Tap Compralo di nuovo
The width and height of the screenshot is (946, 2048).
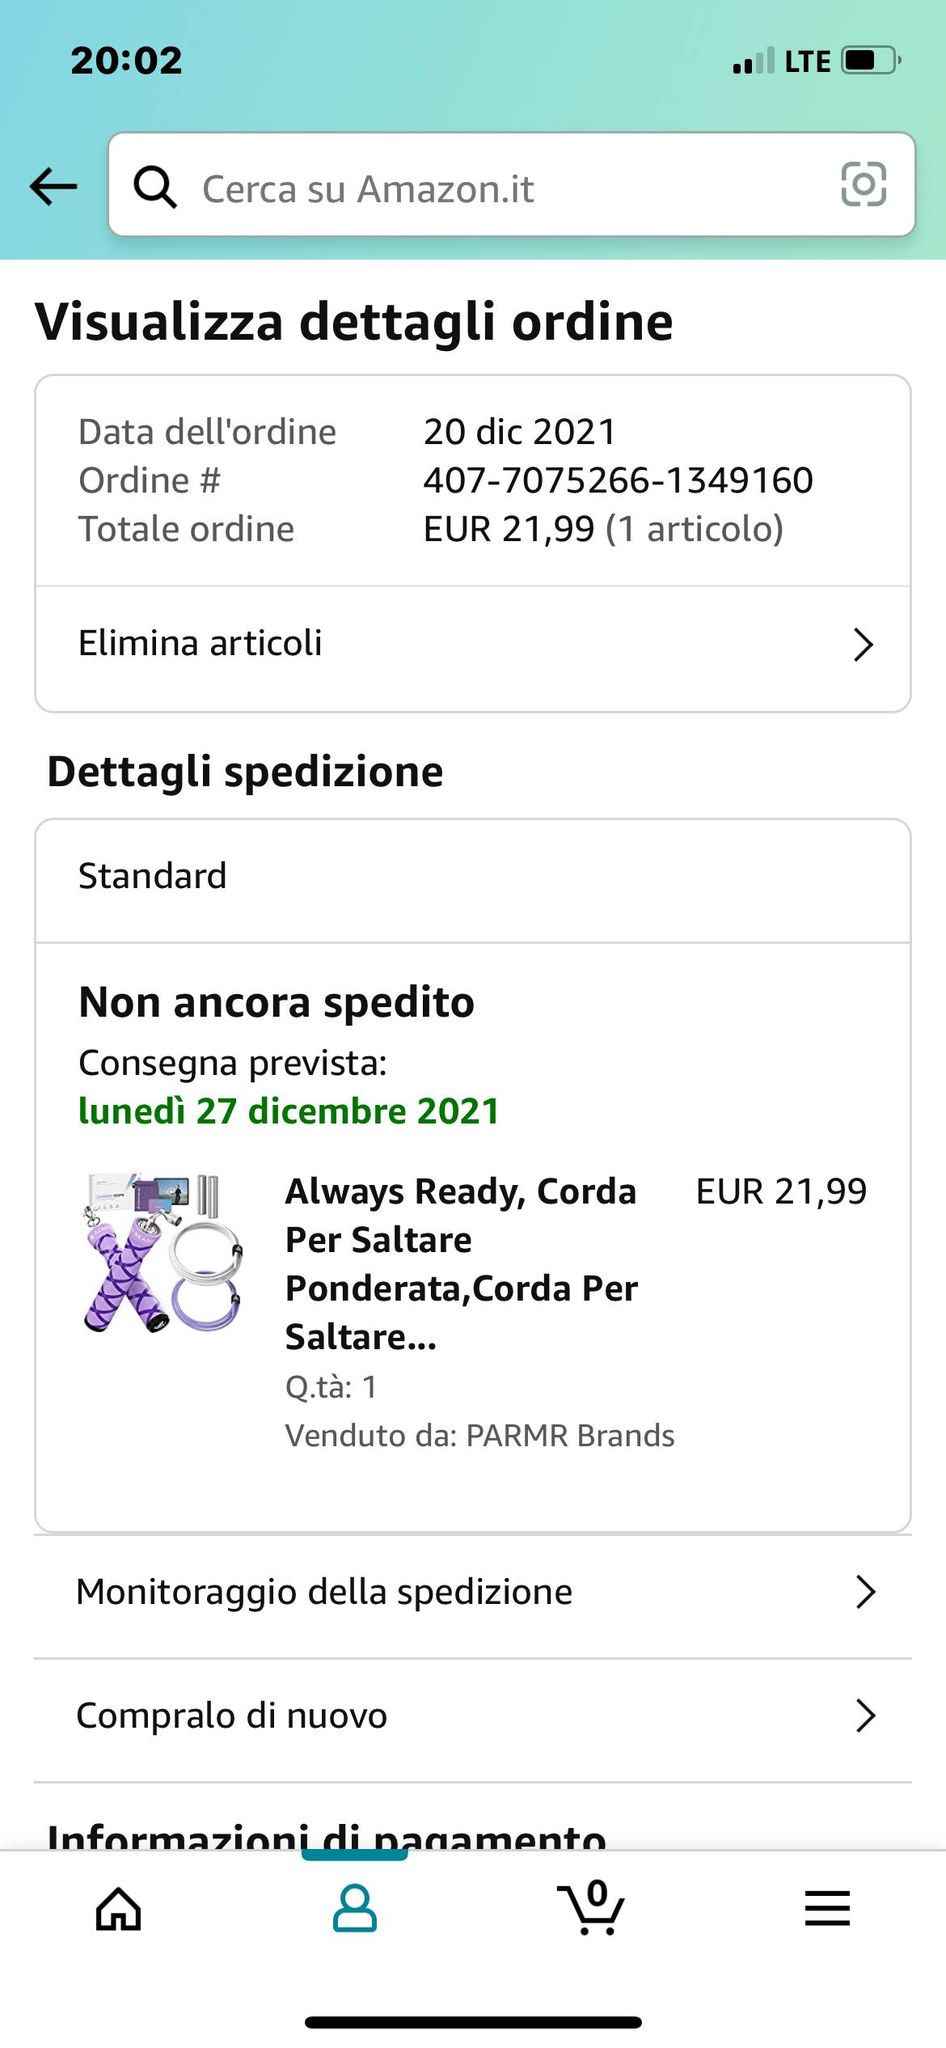(232, 1716)
